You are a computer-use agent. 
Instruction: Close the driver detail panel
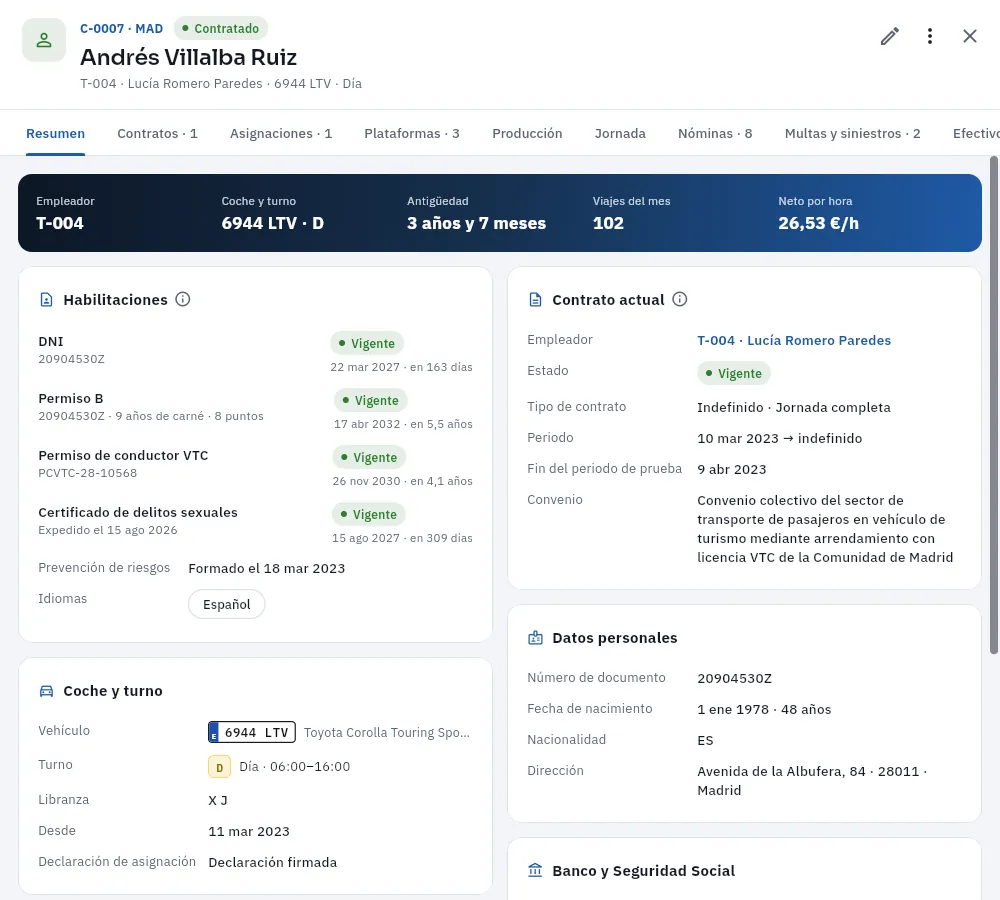[x=969, y=36]
